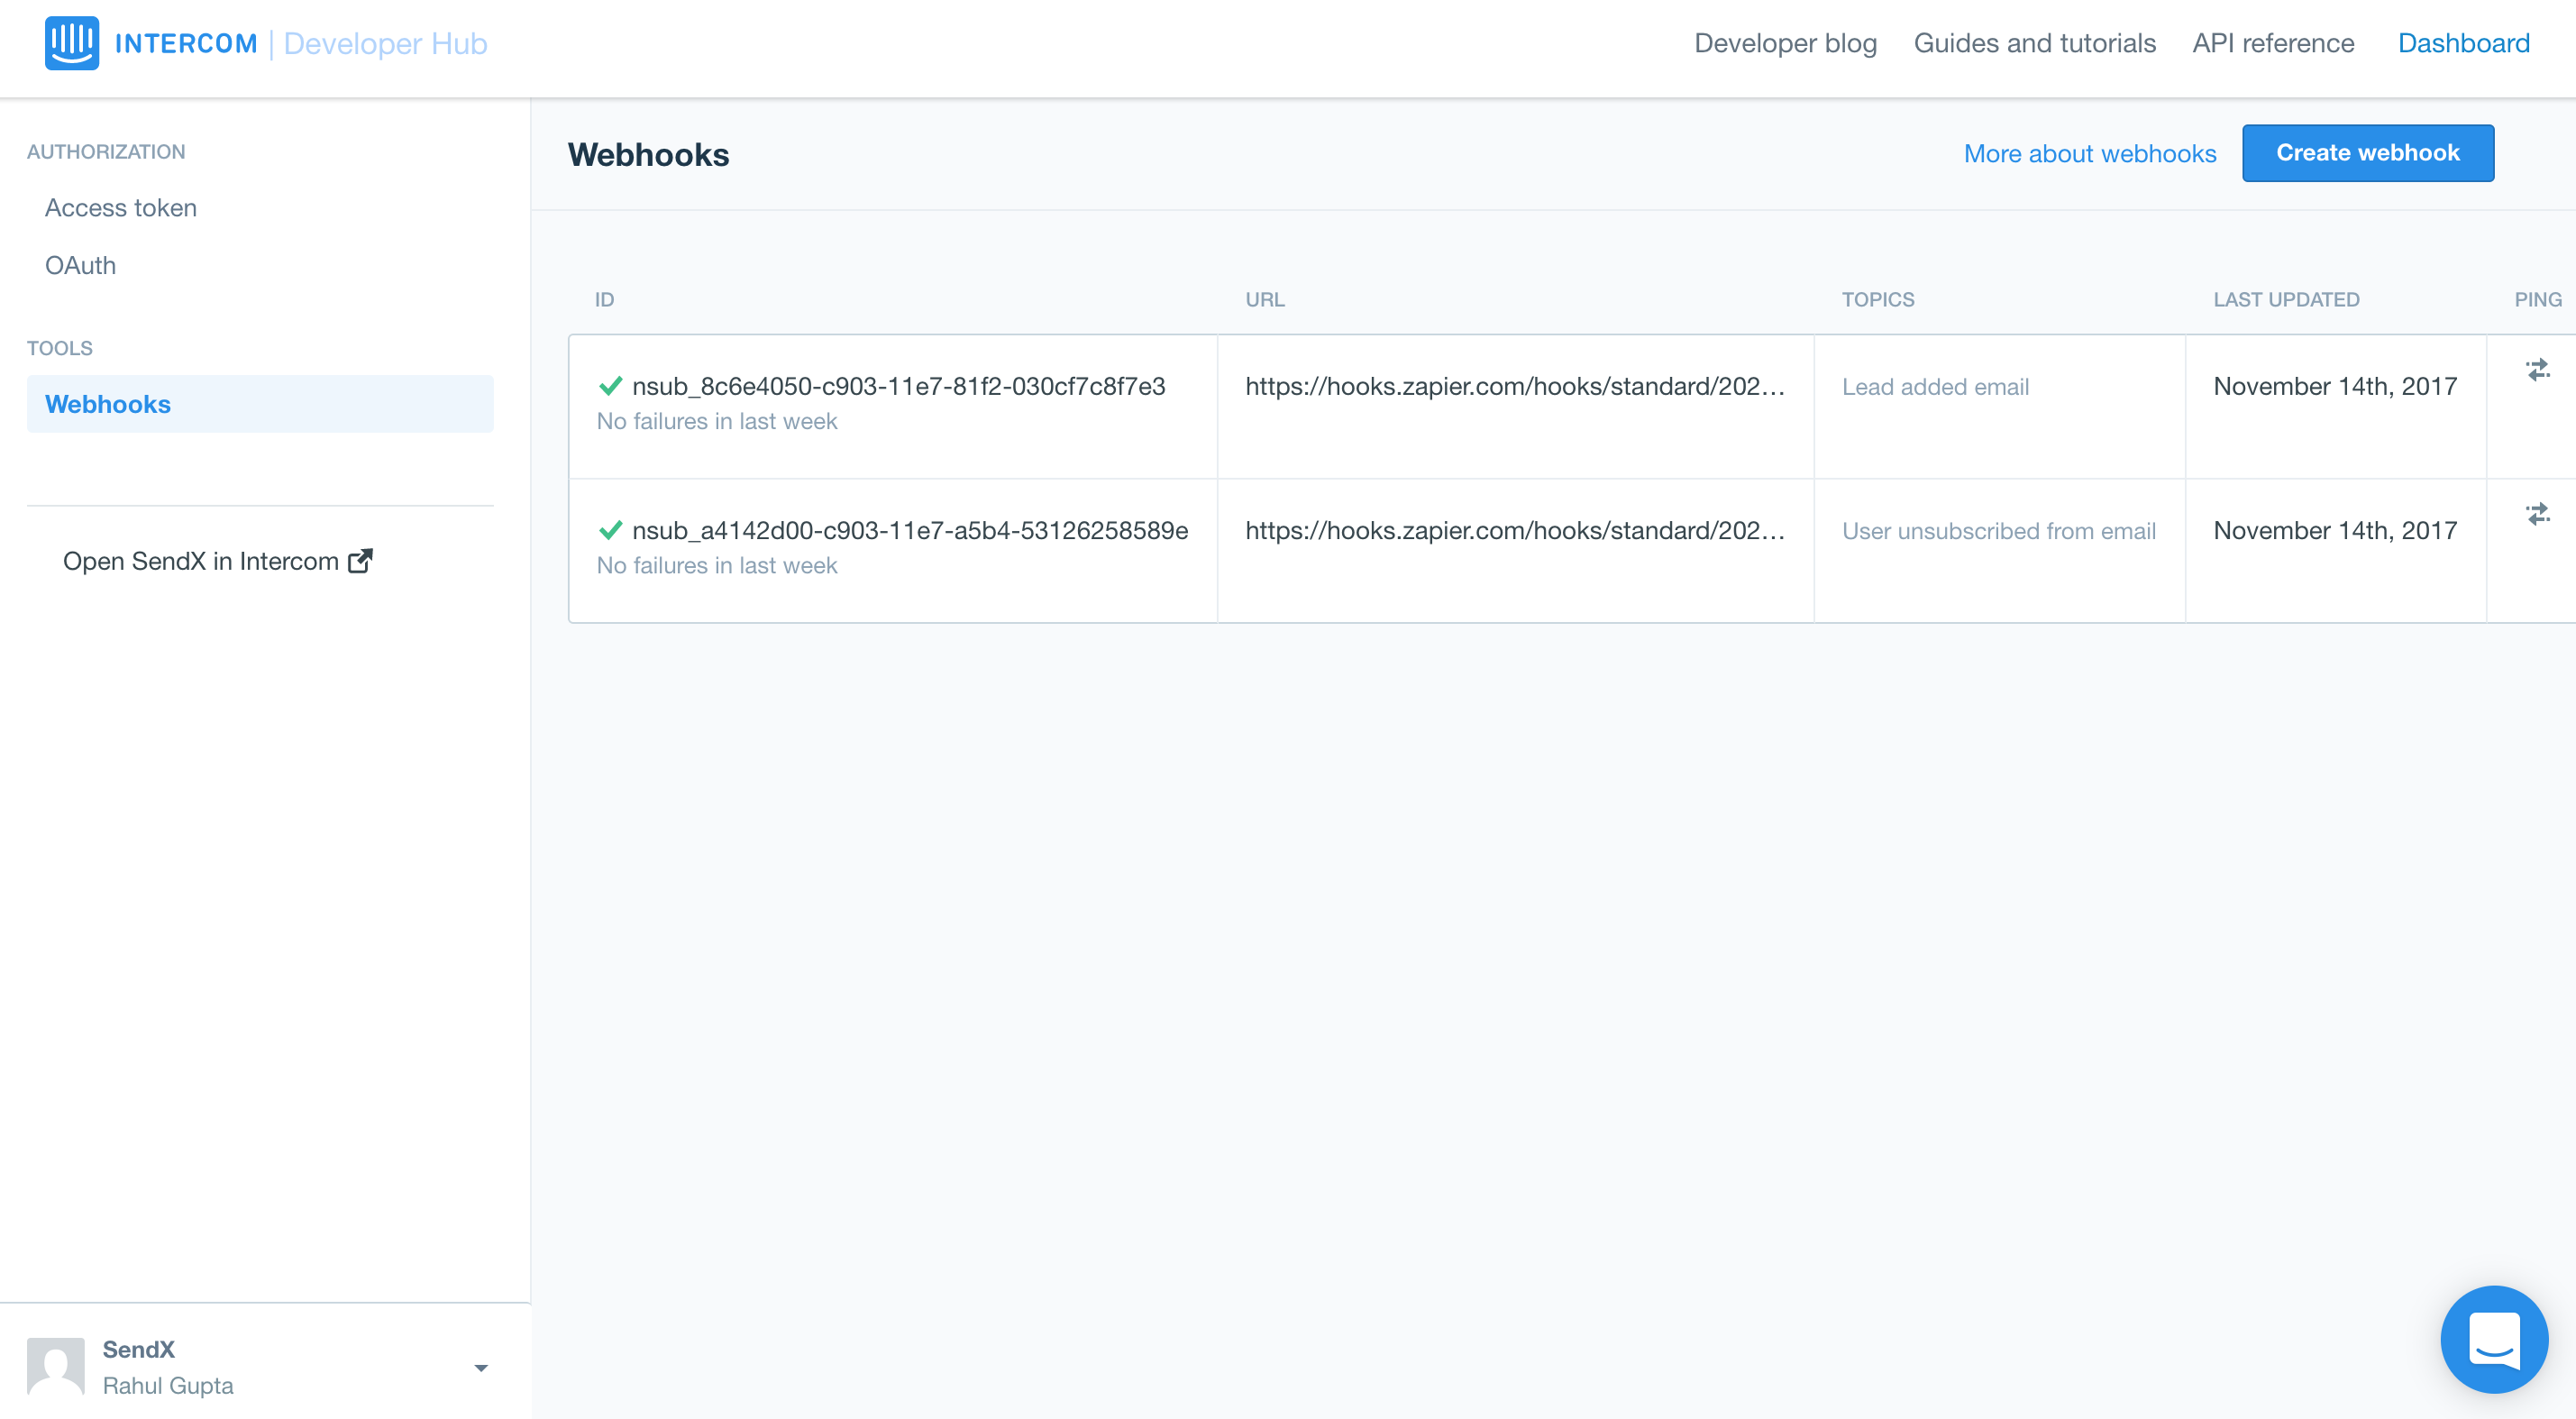Click green checkmark of nsub_8c6e4050 webhook

[610, 386]
